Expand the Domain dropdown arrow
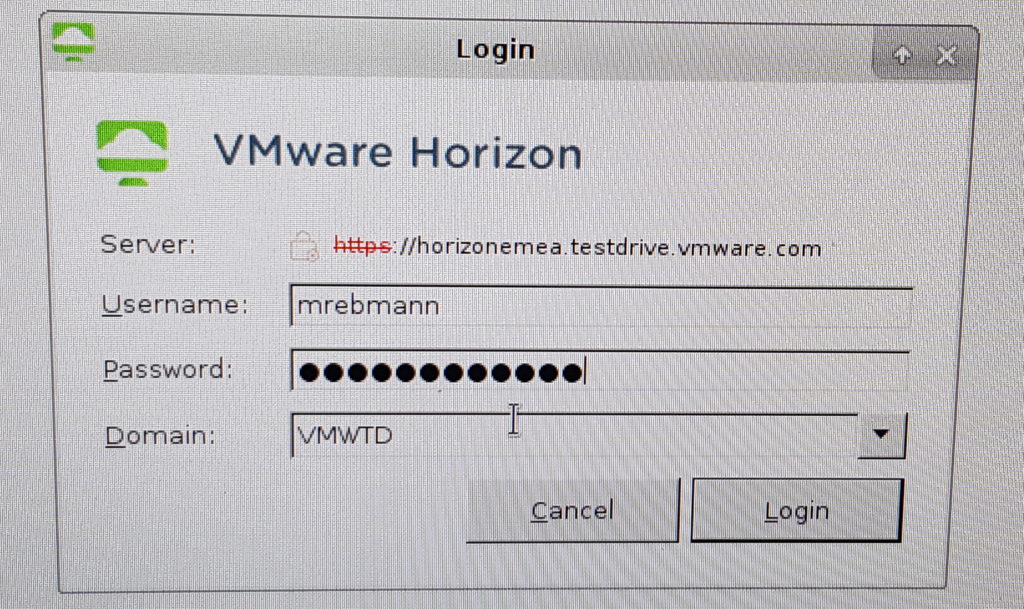The width and height of the screenshot is (1024, 609). (882, 435)
